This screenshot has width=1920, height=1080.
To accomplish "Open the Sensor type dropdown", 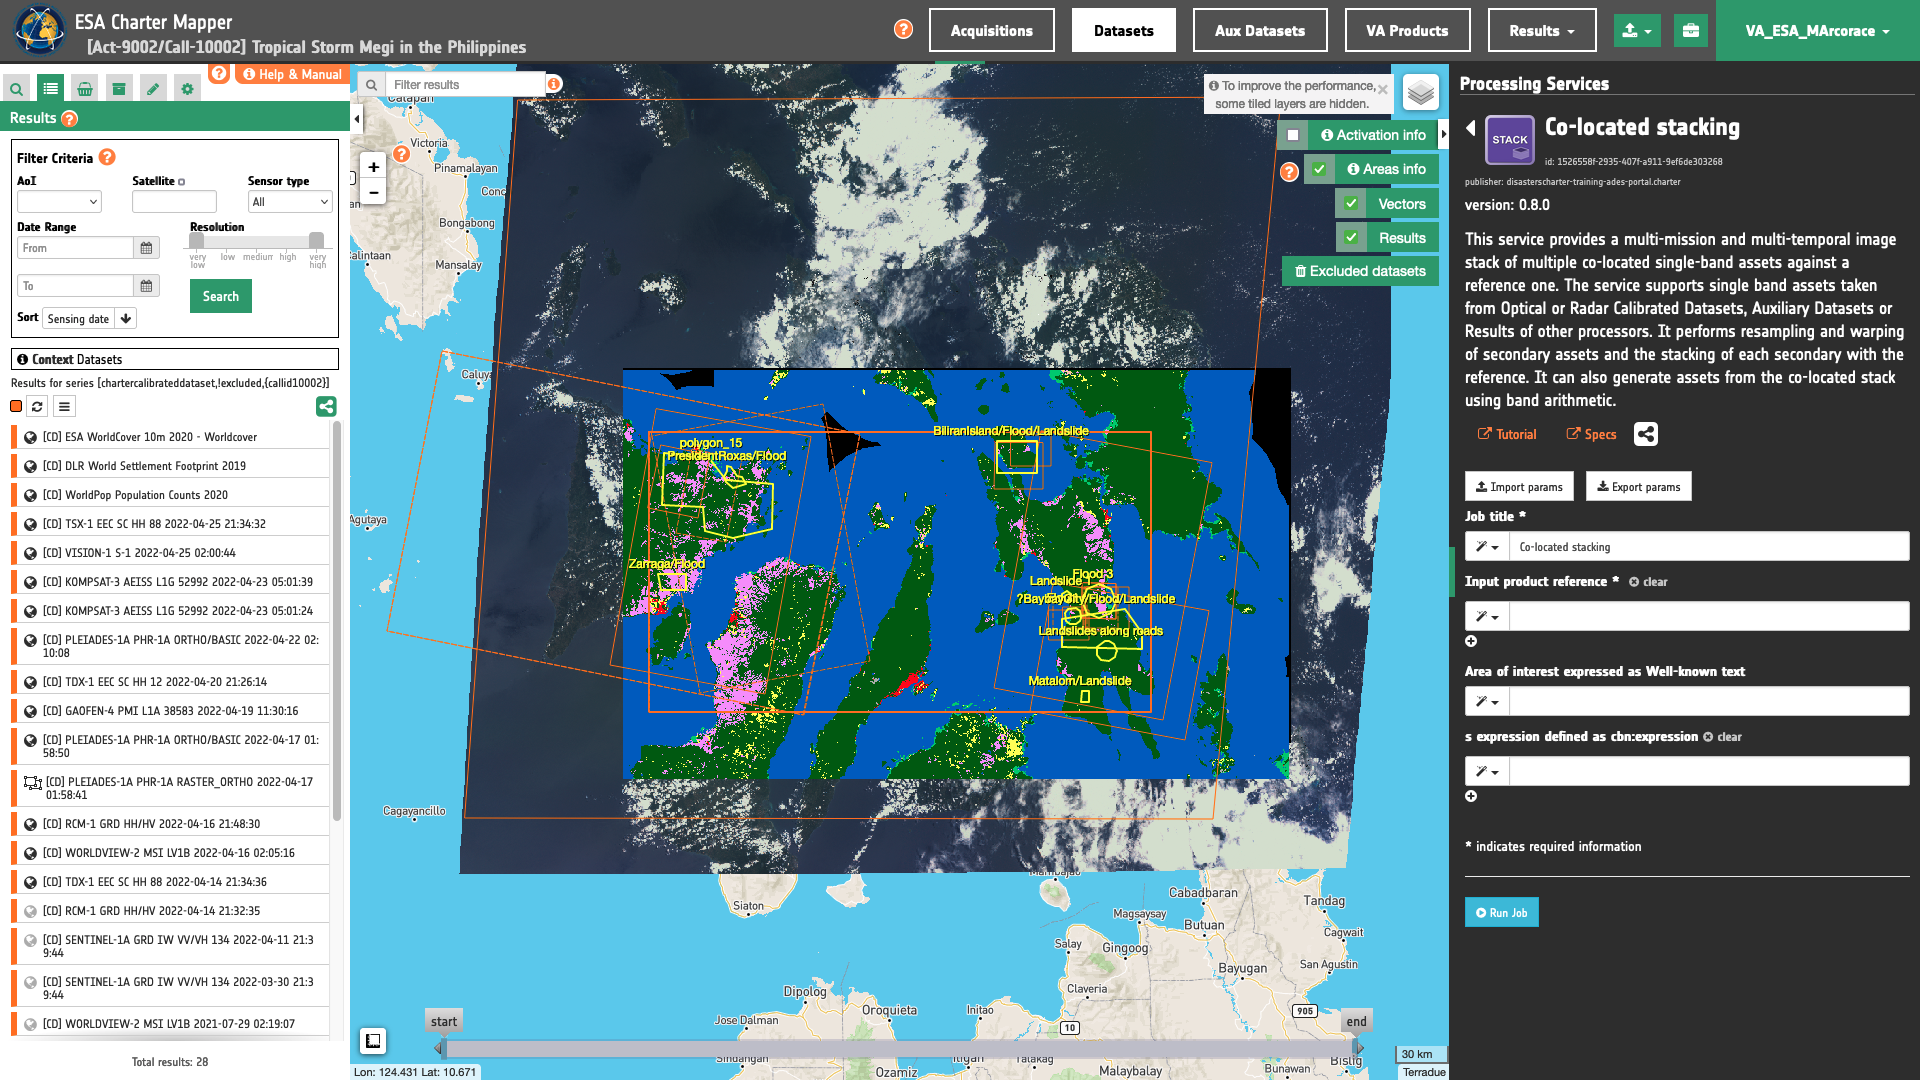I will tap(290, 202).
